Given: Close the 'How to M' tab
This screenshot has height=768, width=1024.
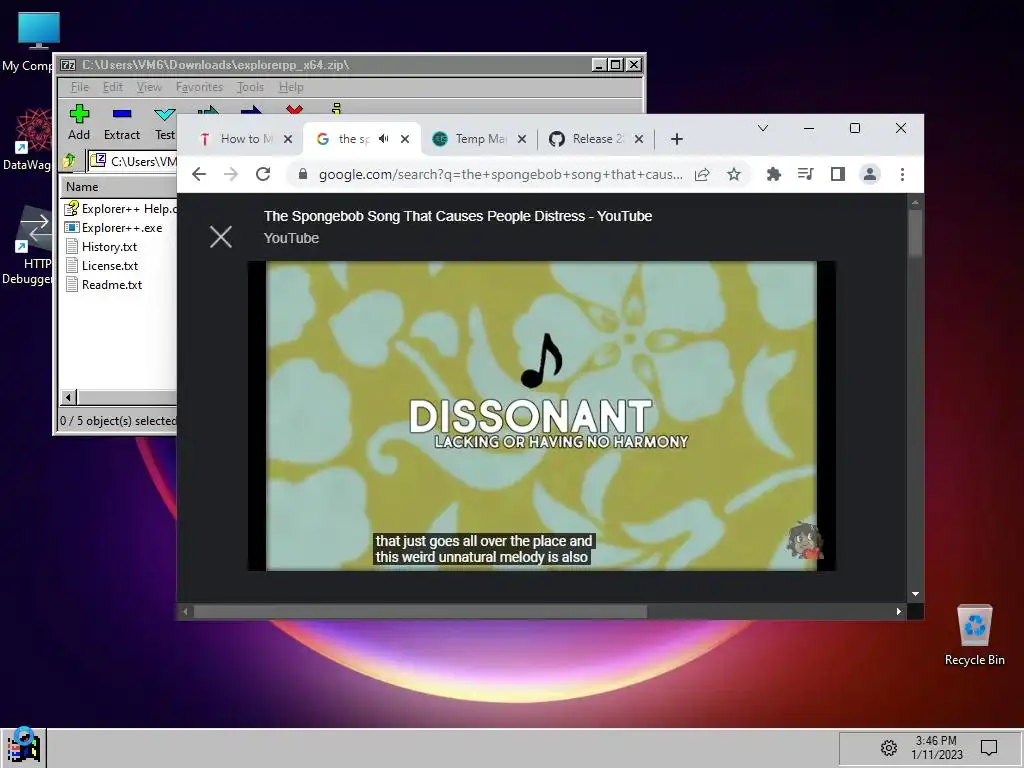Looking at the screenshot, I should [x=288, y=139].
